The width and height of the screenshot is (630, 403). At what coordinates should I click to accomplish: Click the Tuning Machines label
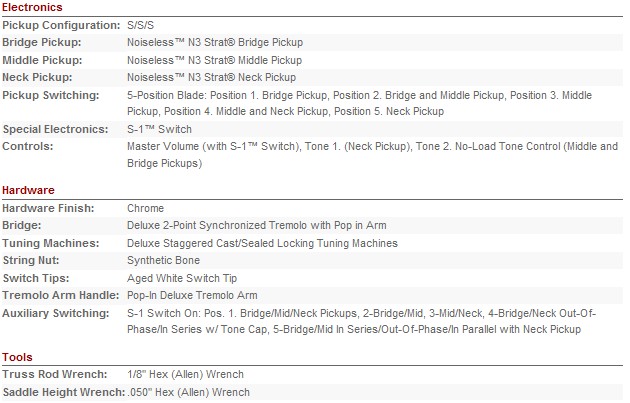coord(51,243)
